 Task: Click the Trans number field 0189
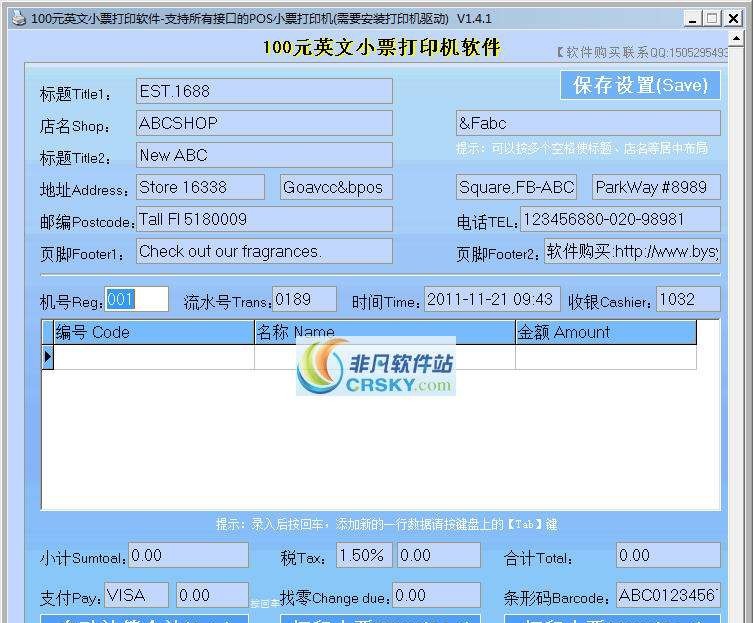click(305, 299)
